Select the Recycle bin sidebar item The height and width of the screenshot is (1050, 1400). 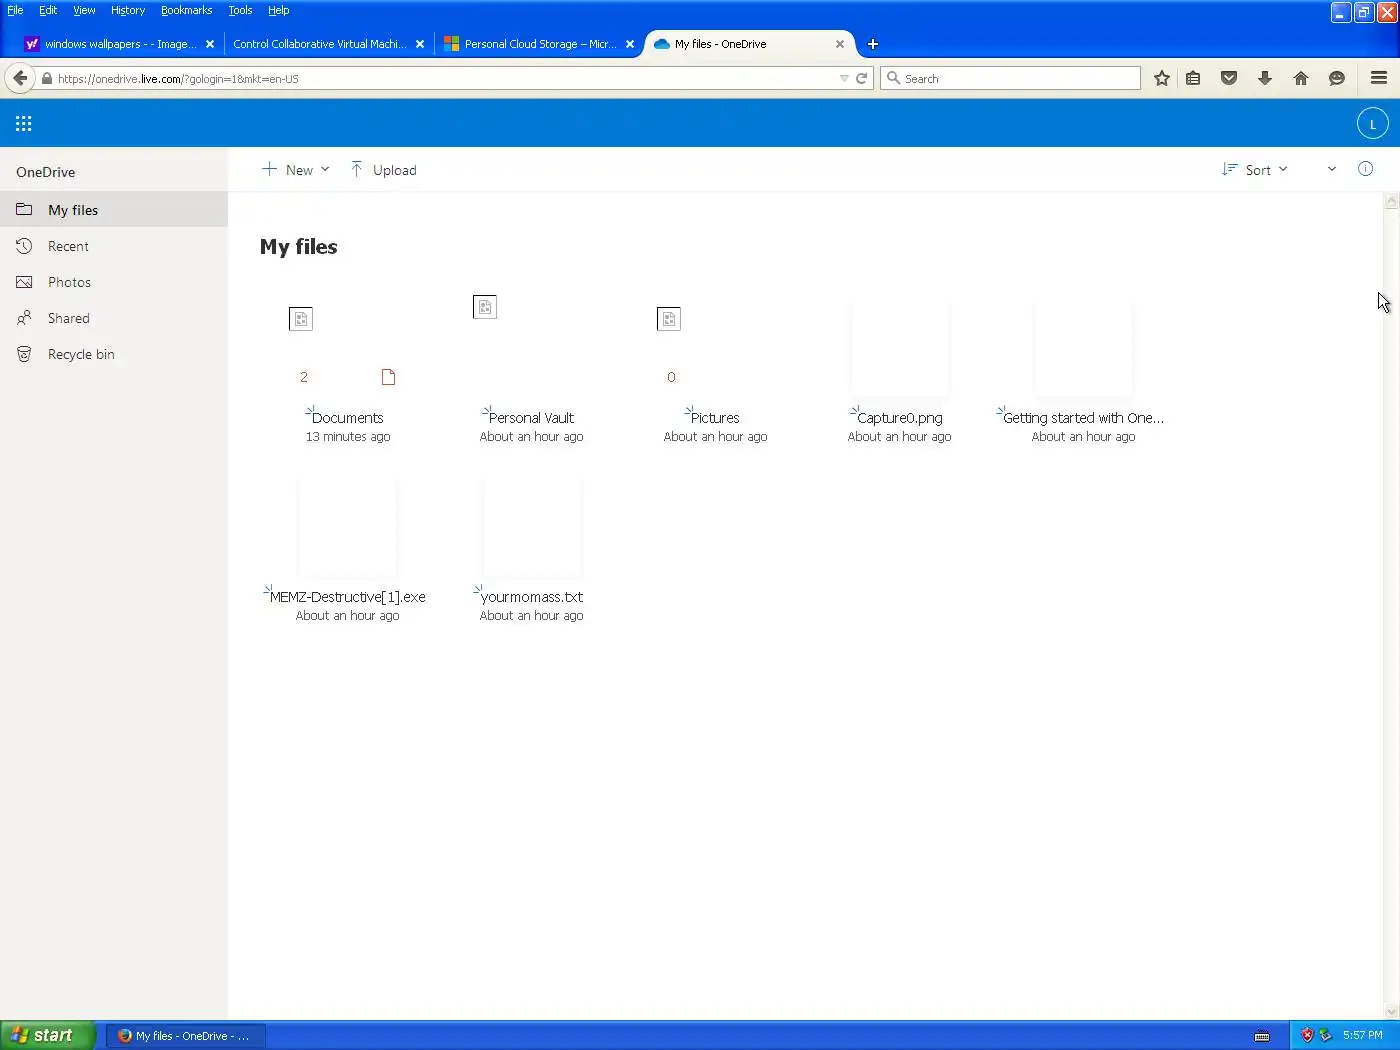point(114,354)
